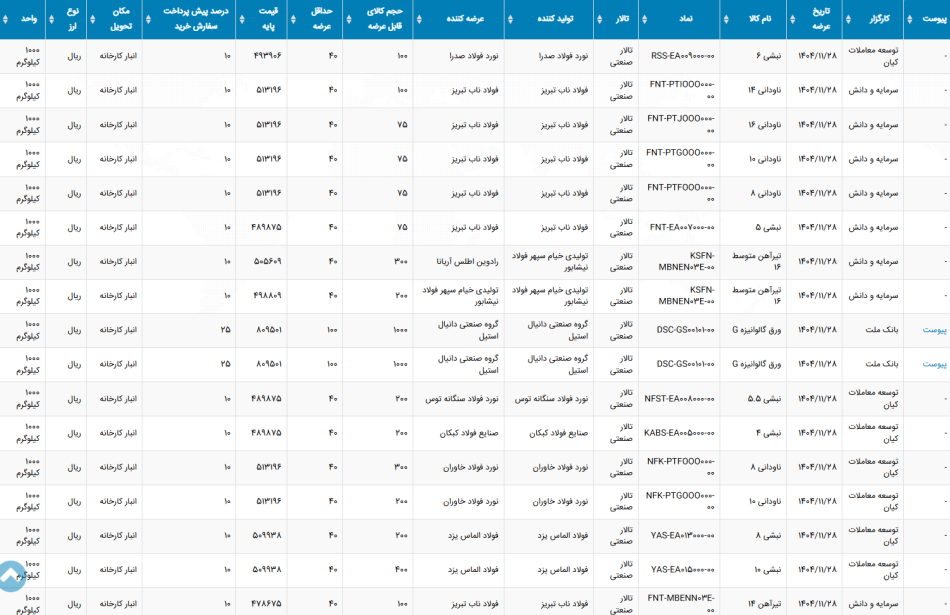Click the مکان تحویل sort icon
Viewport: 950px width, 615px height.
pyautogui.click(x=93, y=19)
